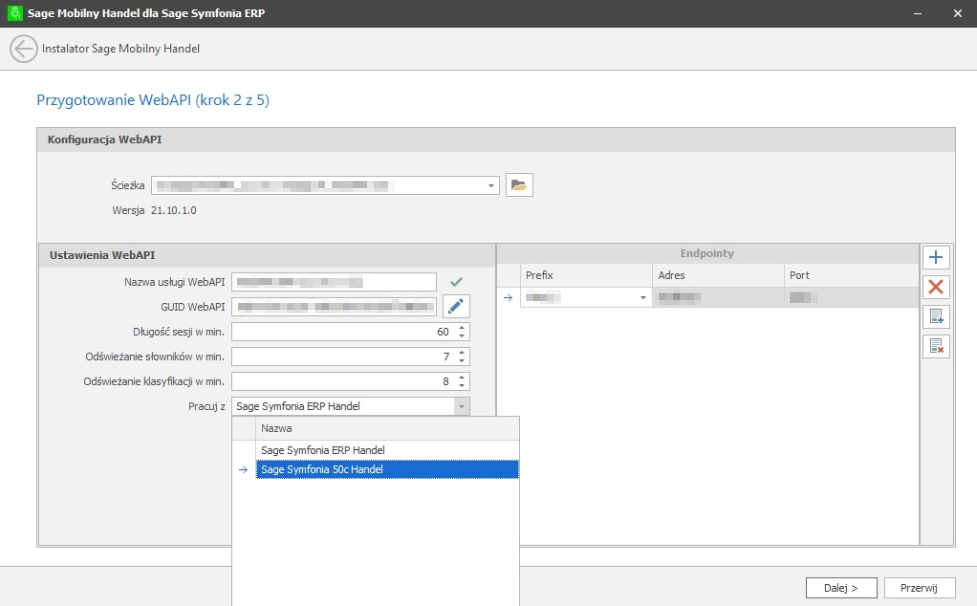Click the add-row list icon beside Endpointy
977x606 pixels.
[936, 317]
